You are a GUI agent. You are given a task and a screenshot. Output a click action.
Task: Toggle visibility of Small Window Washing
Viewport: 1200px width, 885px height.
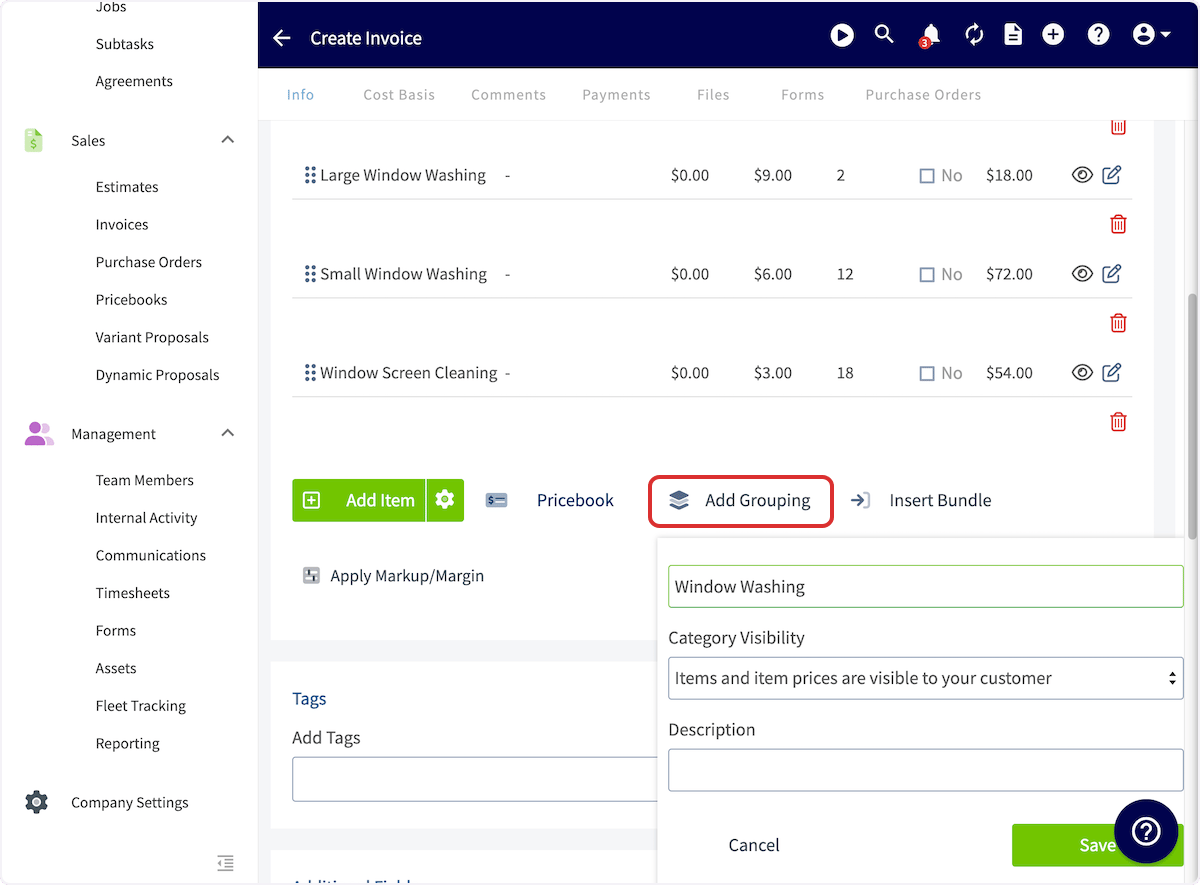pos(1082,274)
